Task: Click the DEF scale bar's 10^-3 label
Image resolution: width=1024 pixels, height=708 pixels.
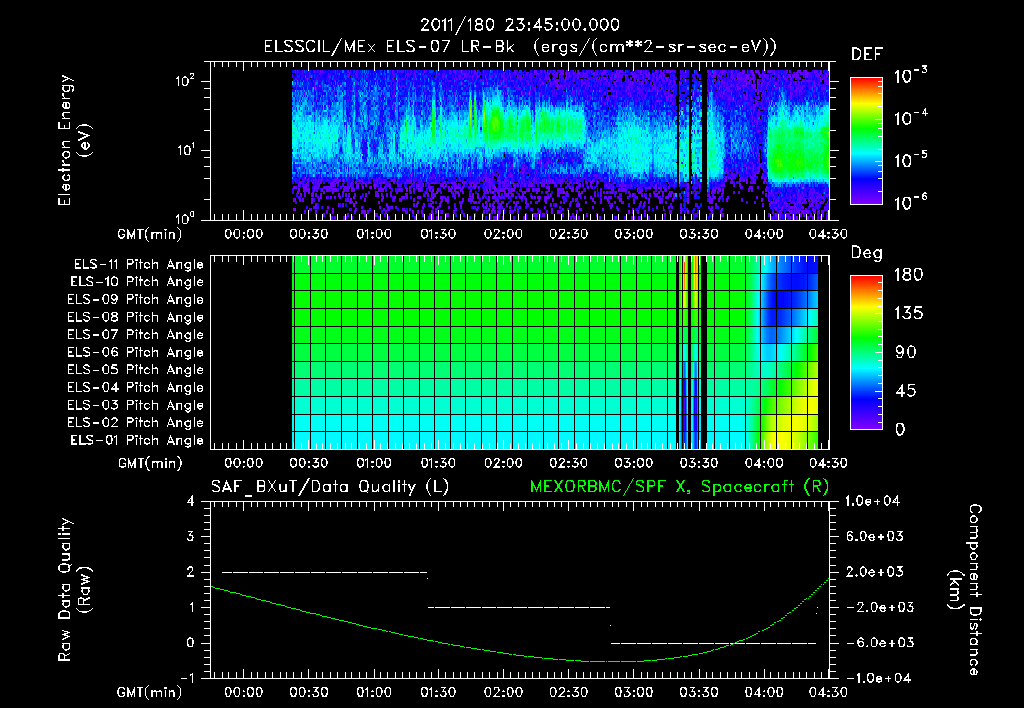Action: tap(910, 76)
